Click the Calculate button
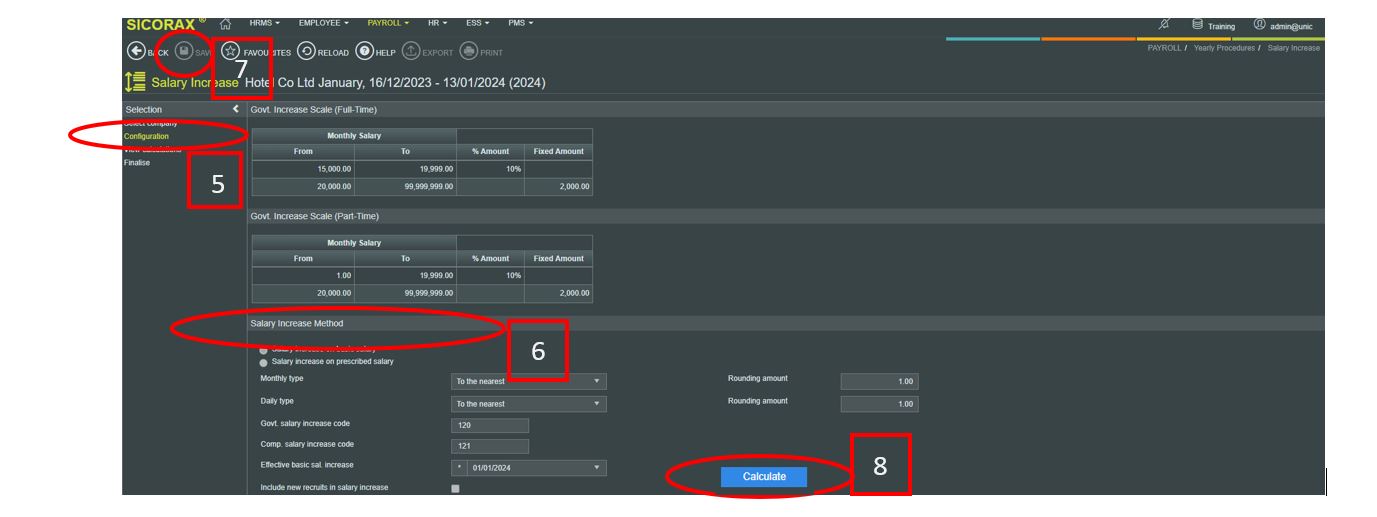This screenshot has width=1377, height=517. [x=764, y=477]
